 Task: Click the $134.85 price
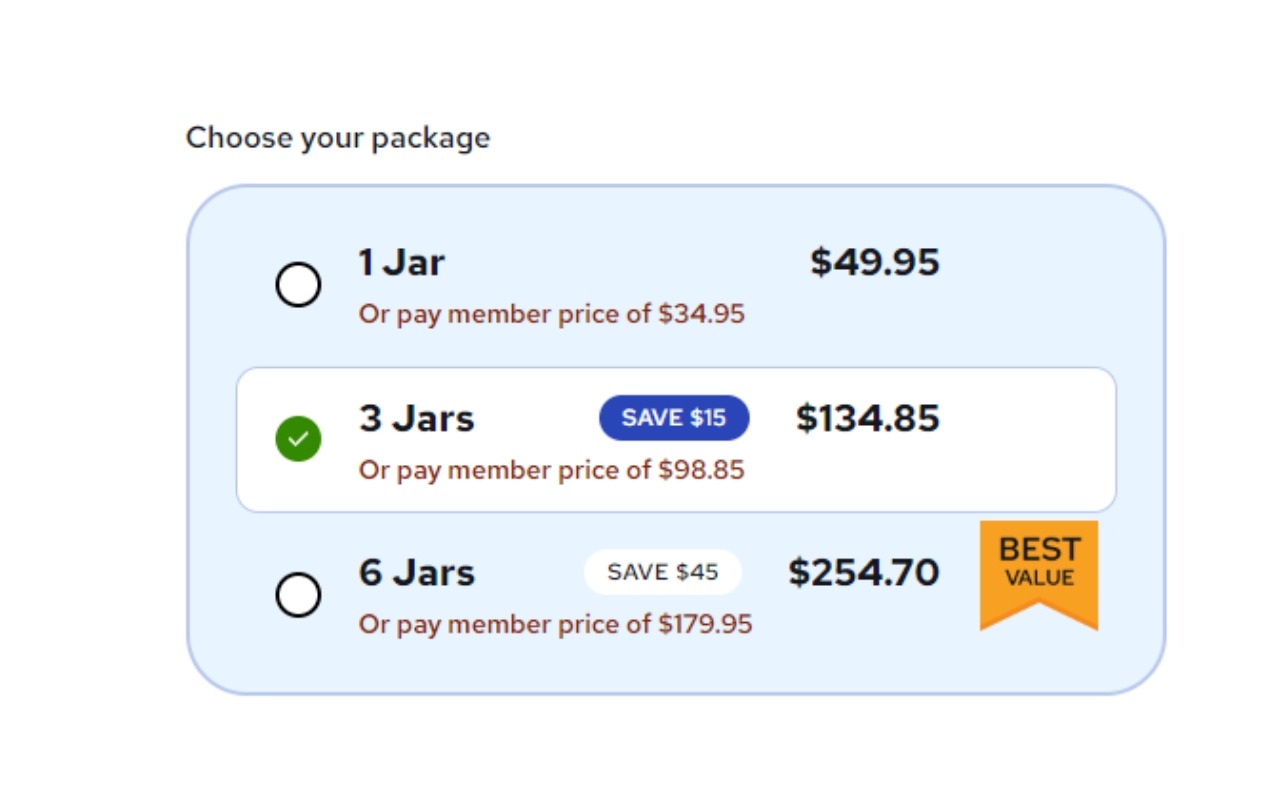coord(867,418)
